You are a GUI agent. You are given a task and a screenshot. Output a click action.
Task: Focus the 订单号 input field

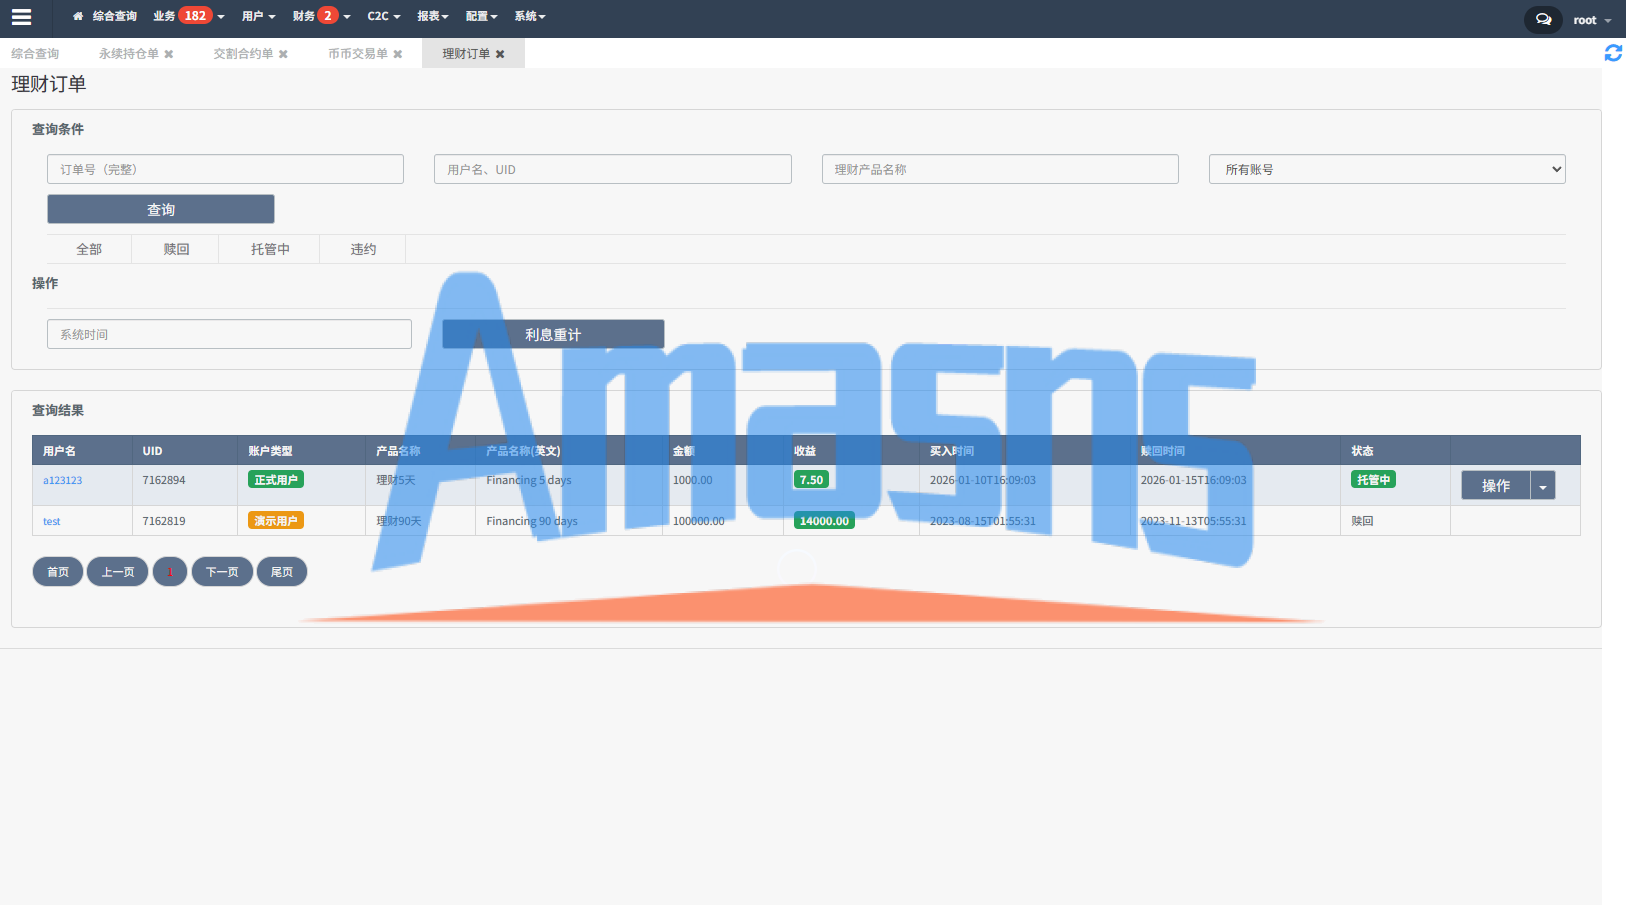[x=225, y=169]
